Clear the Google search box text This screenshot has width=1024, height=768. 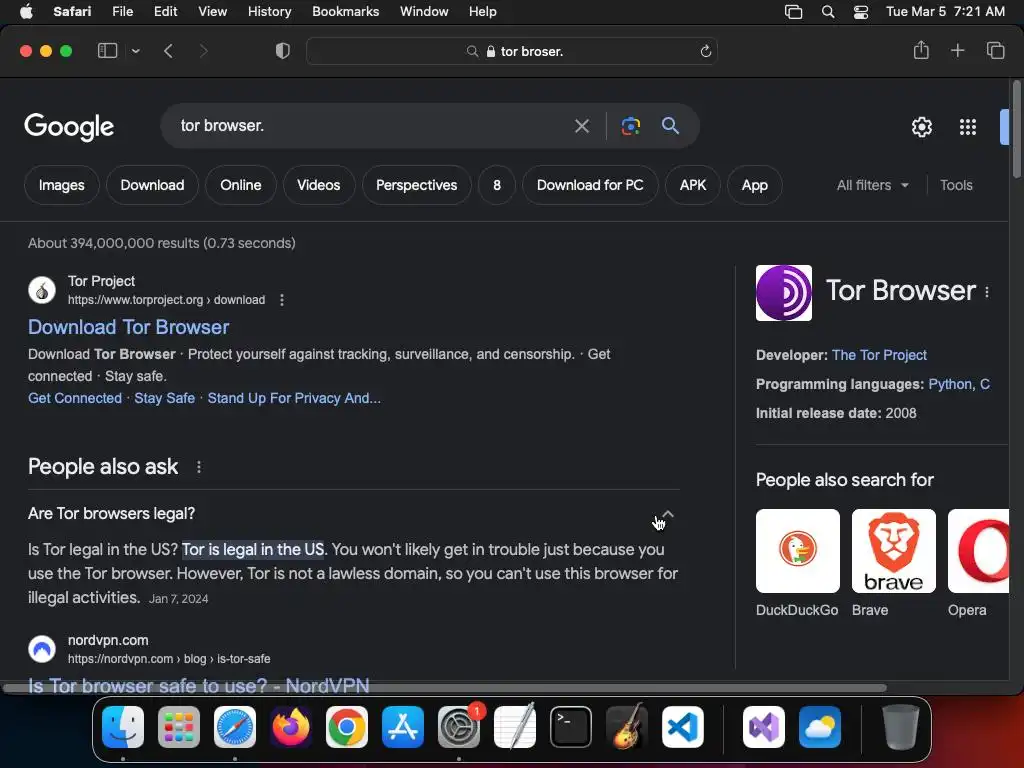pyautogui.click(x=581, y=126)
